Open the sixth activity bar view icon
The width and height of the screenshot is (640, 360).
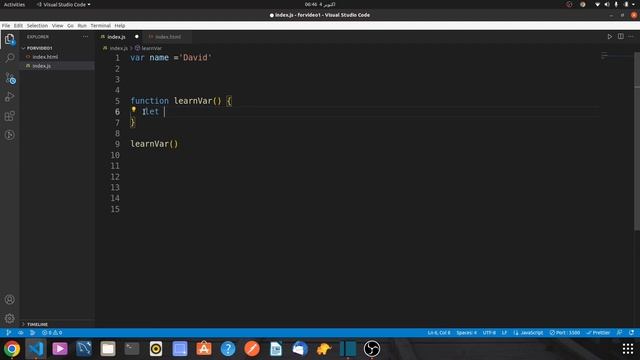click(x=10, y=135)
